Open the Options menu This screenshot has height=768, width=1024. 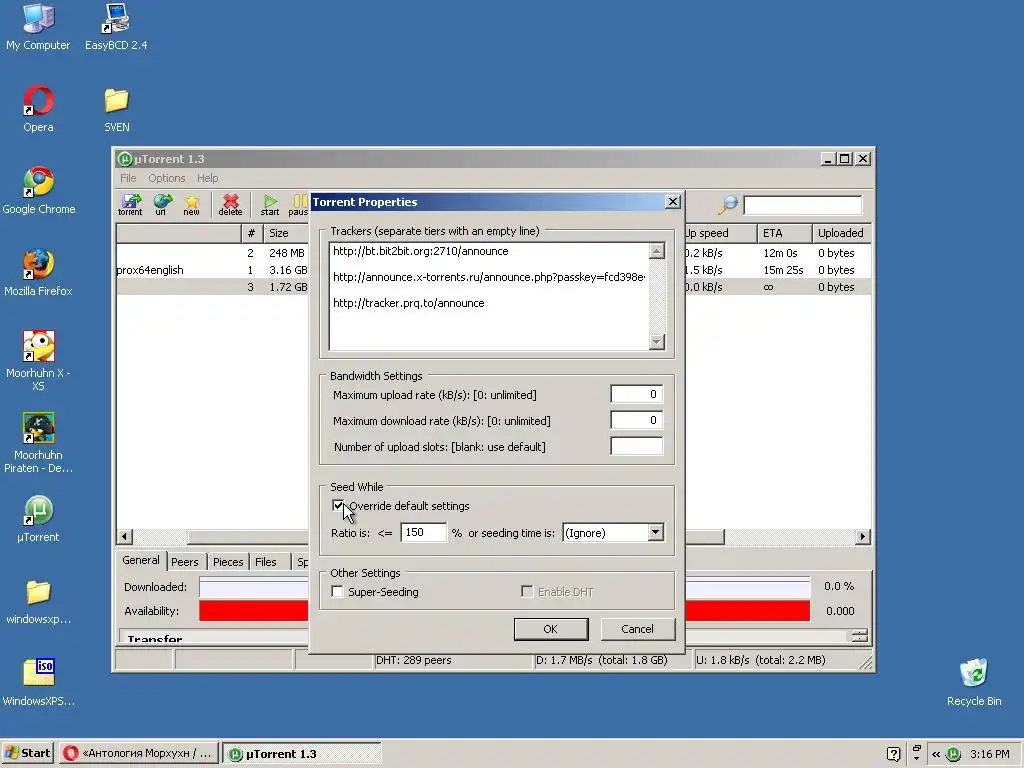coord(167,178)
